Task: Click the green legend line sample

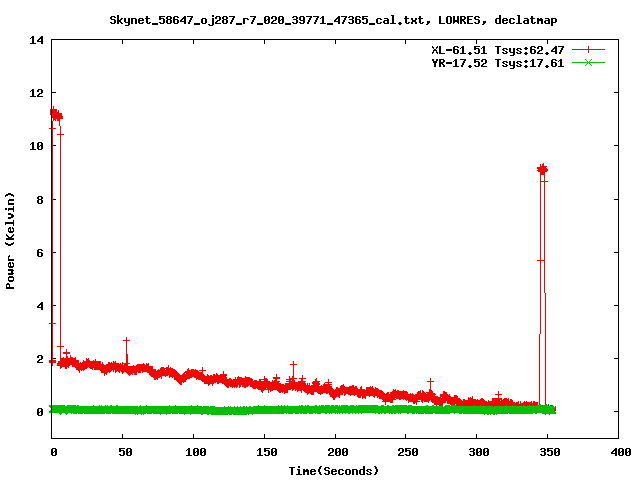Action: [x=588, y=62]
